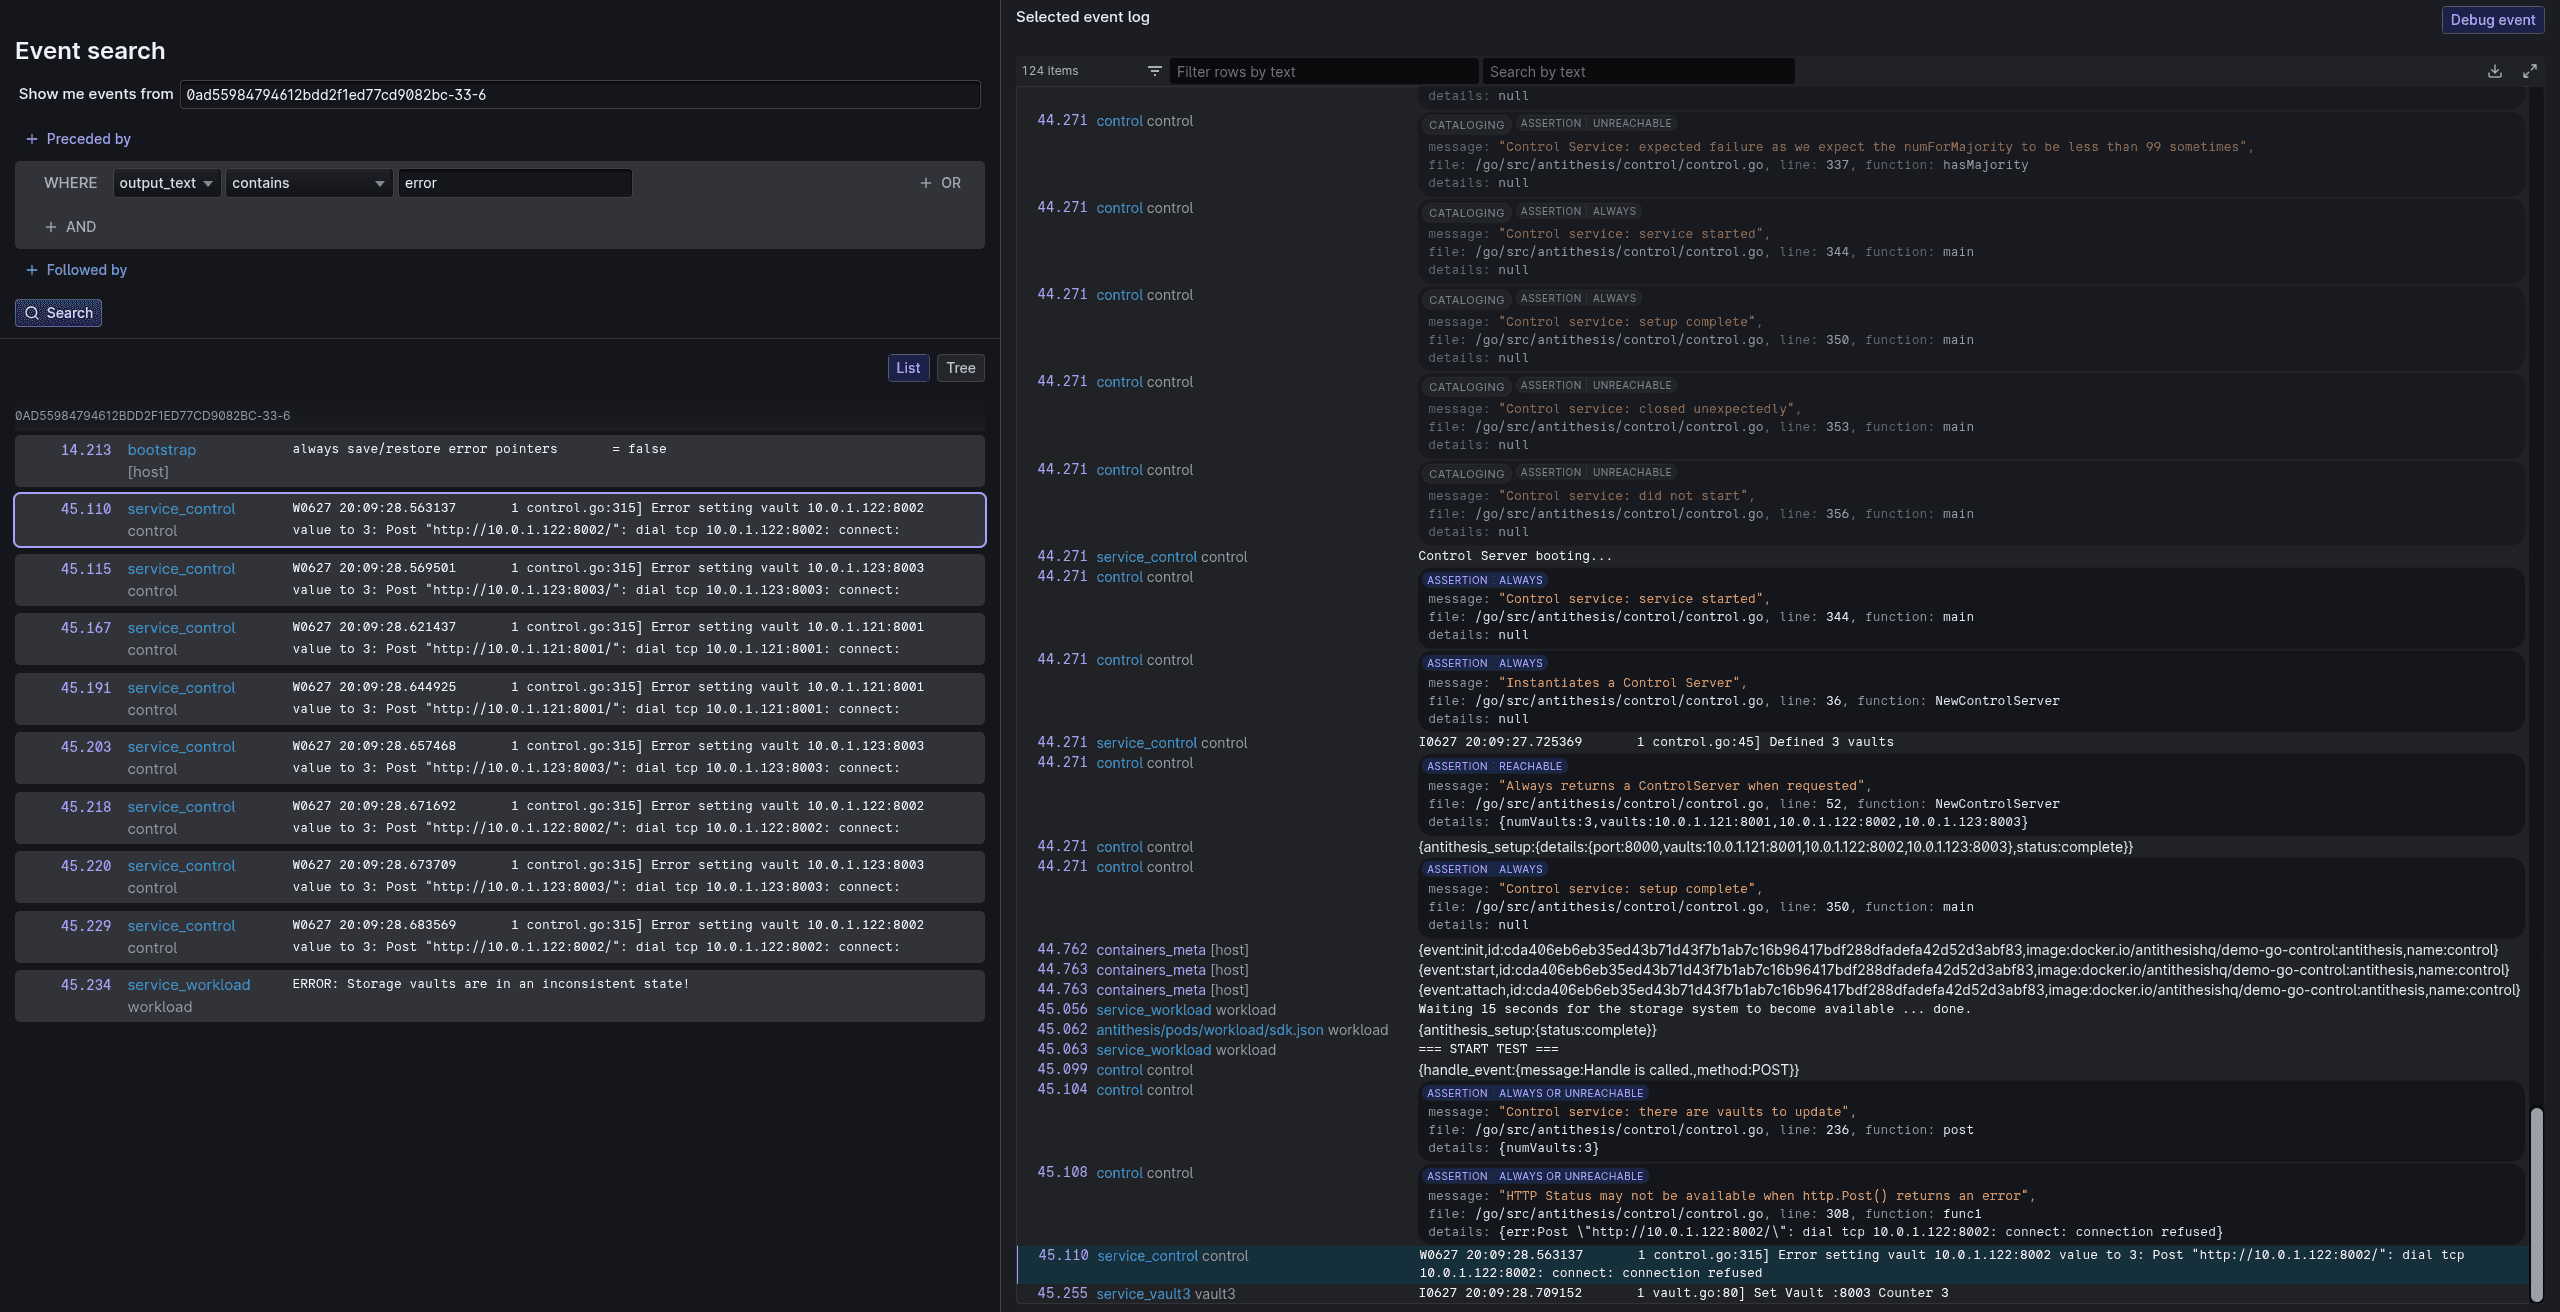Viewport: 2560px width, 1312px height.
Task: Click highlighted 45.110 service_control log row
Action: (1773, 1264)
